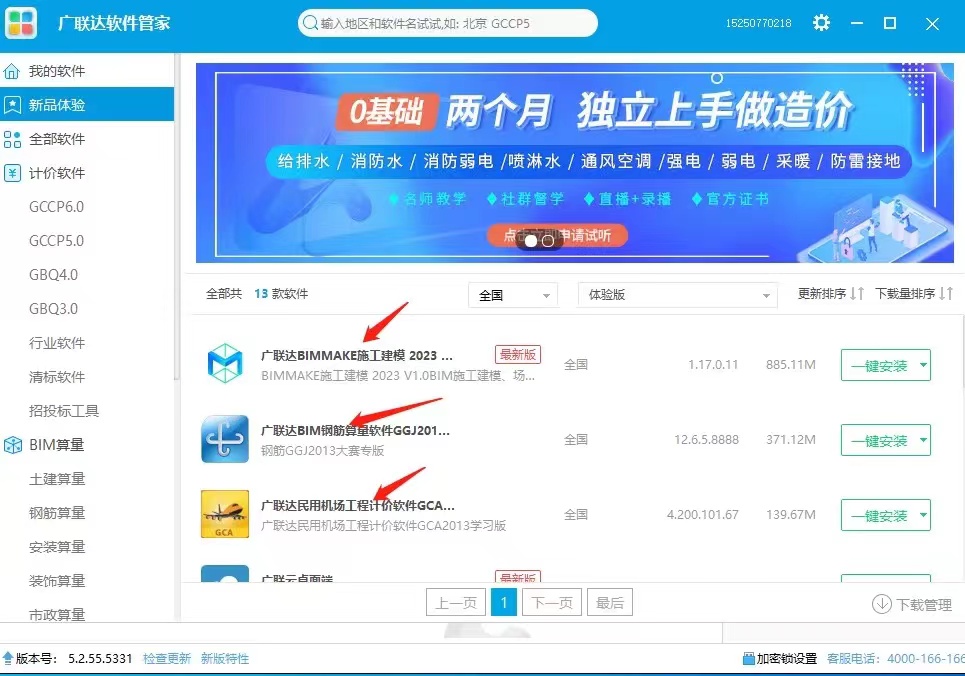965x676 pixels.
Task: Open 我的软件 section
Action: (x=87, y=71)
